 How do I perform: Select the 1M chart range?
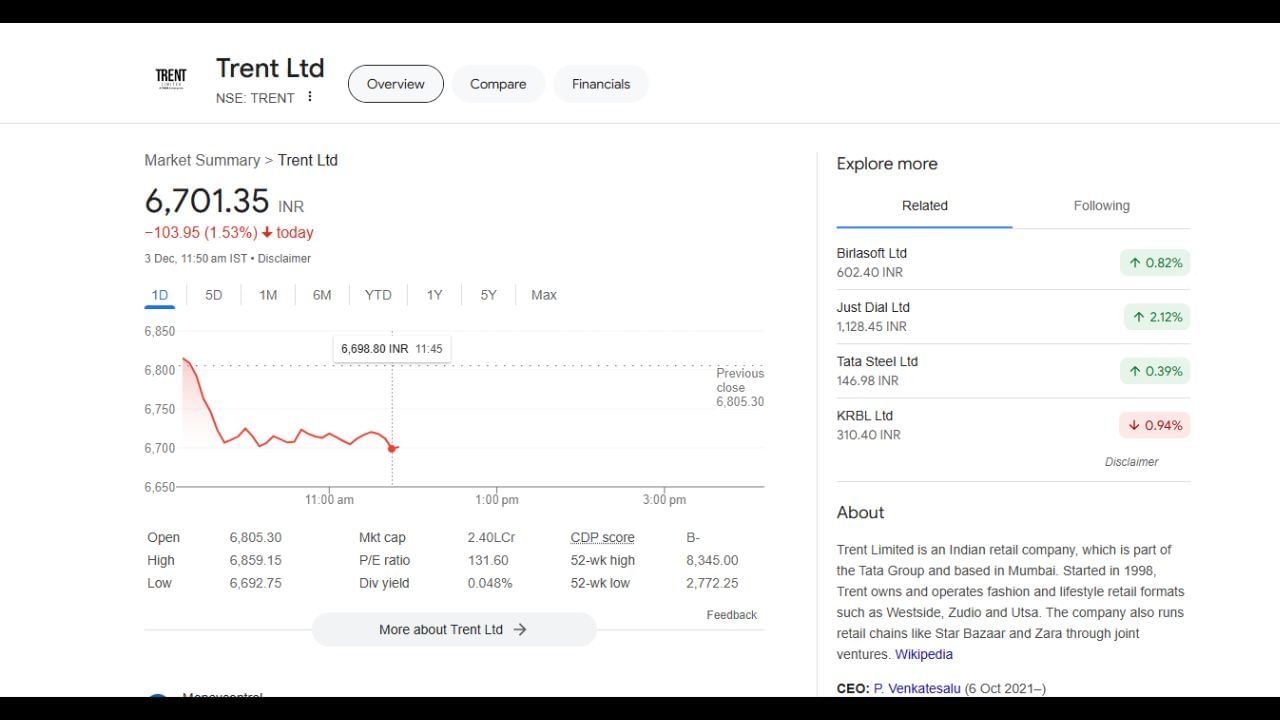268,295
